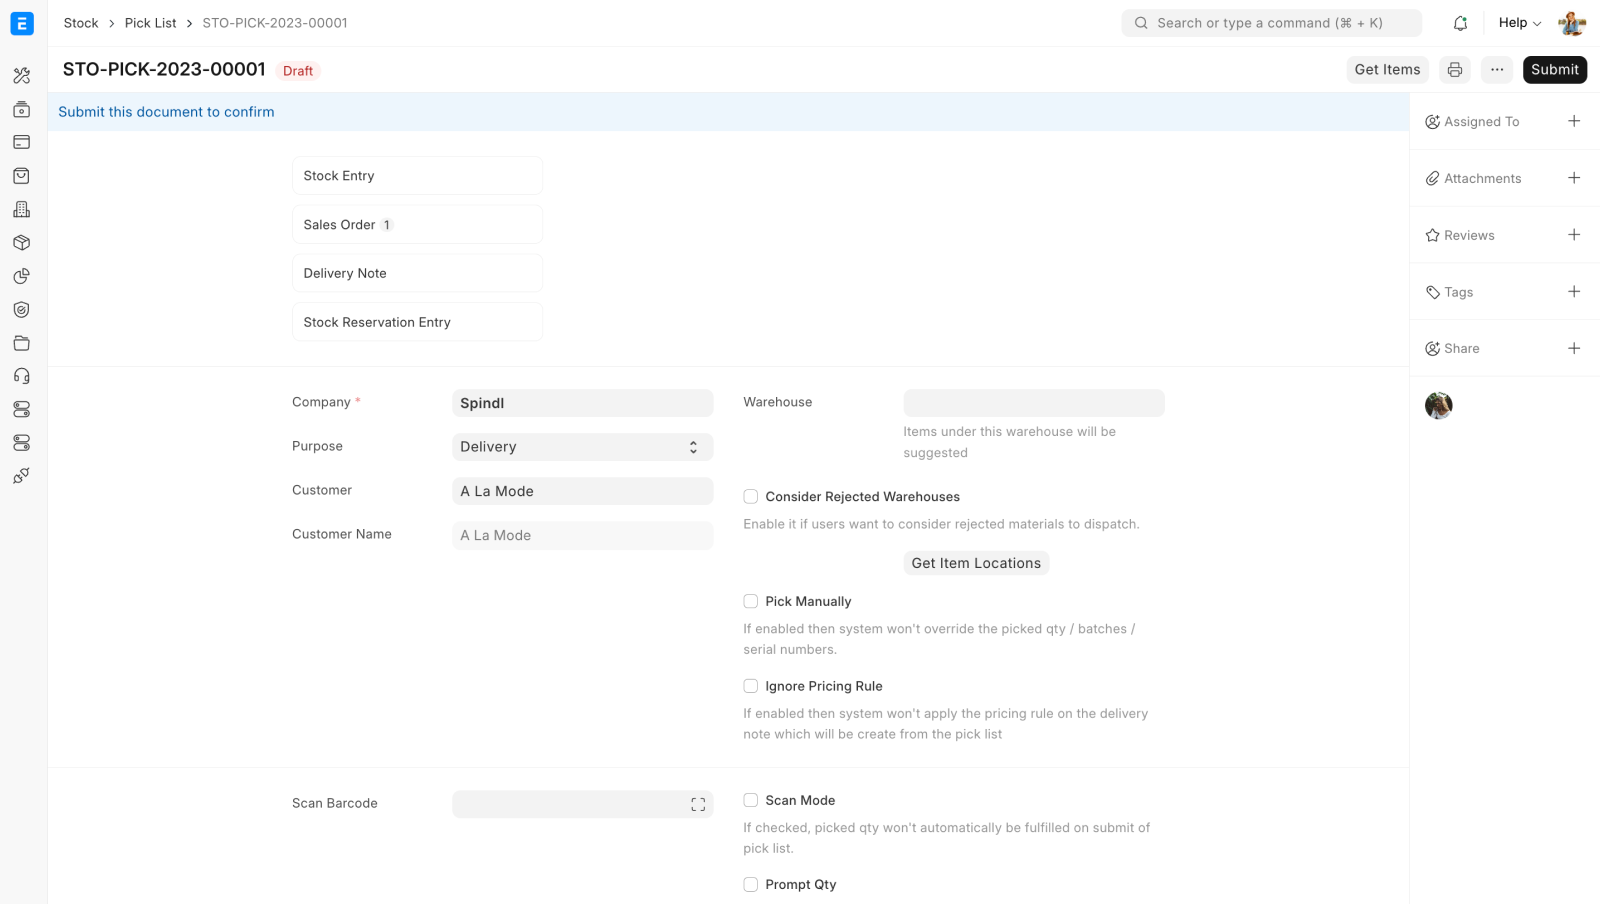The image size is (1600, 904).
Task: Click the barcode scan icon in Scan Barcode field
Action: point(698,804)
